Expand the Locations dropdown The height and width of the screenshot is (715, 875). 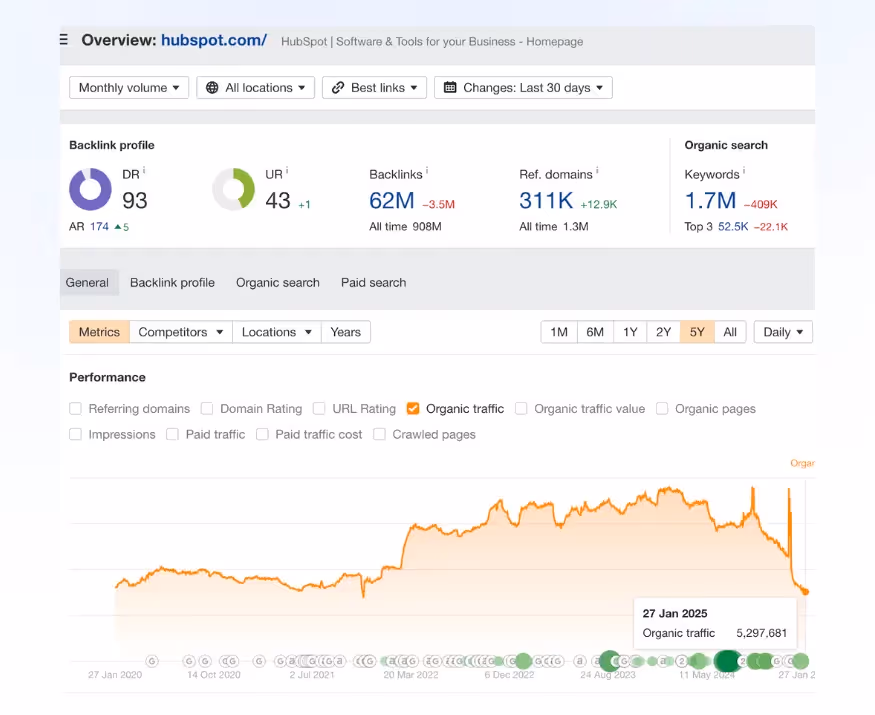(277, 332)
